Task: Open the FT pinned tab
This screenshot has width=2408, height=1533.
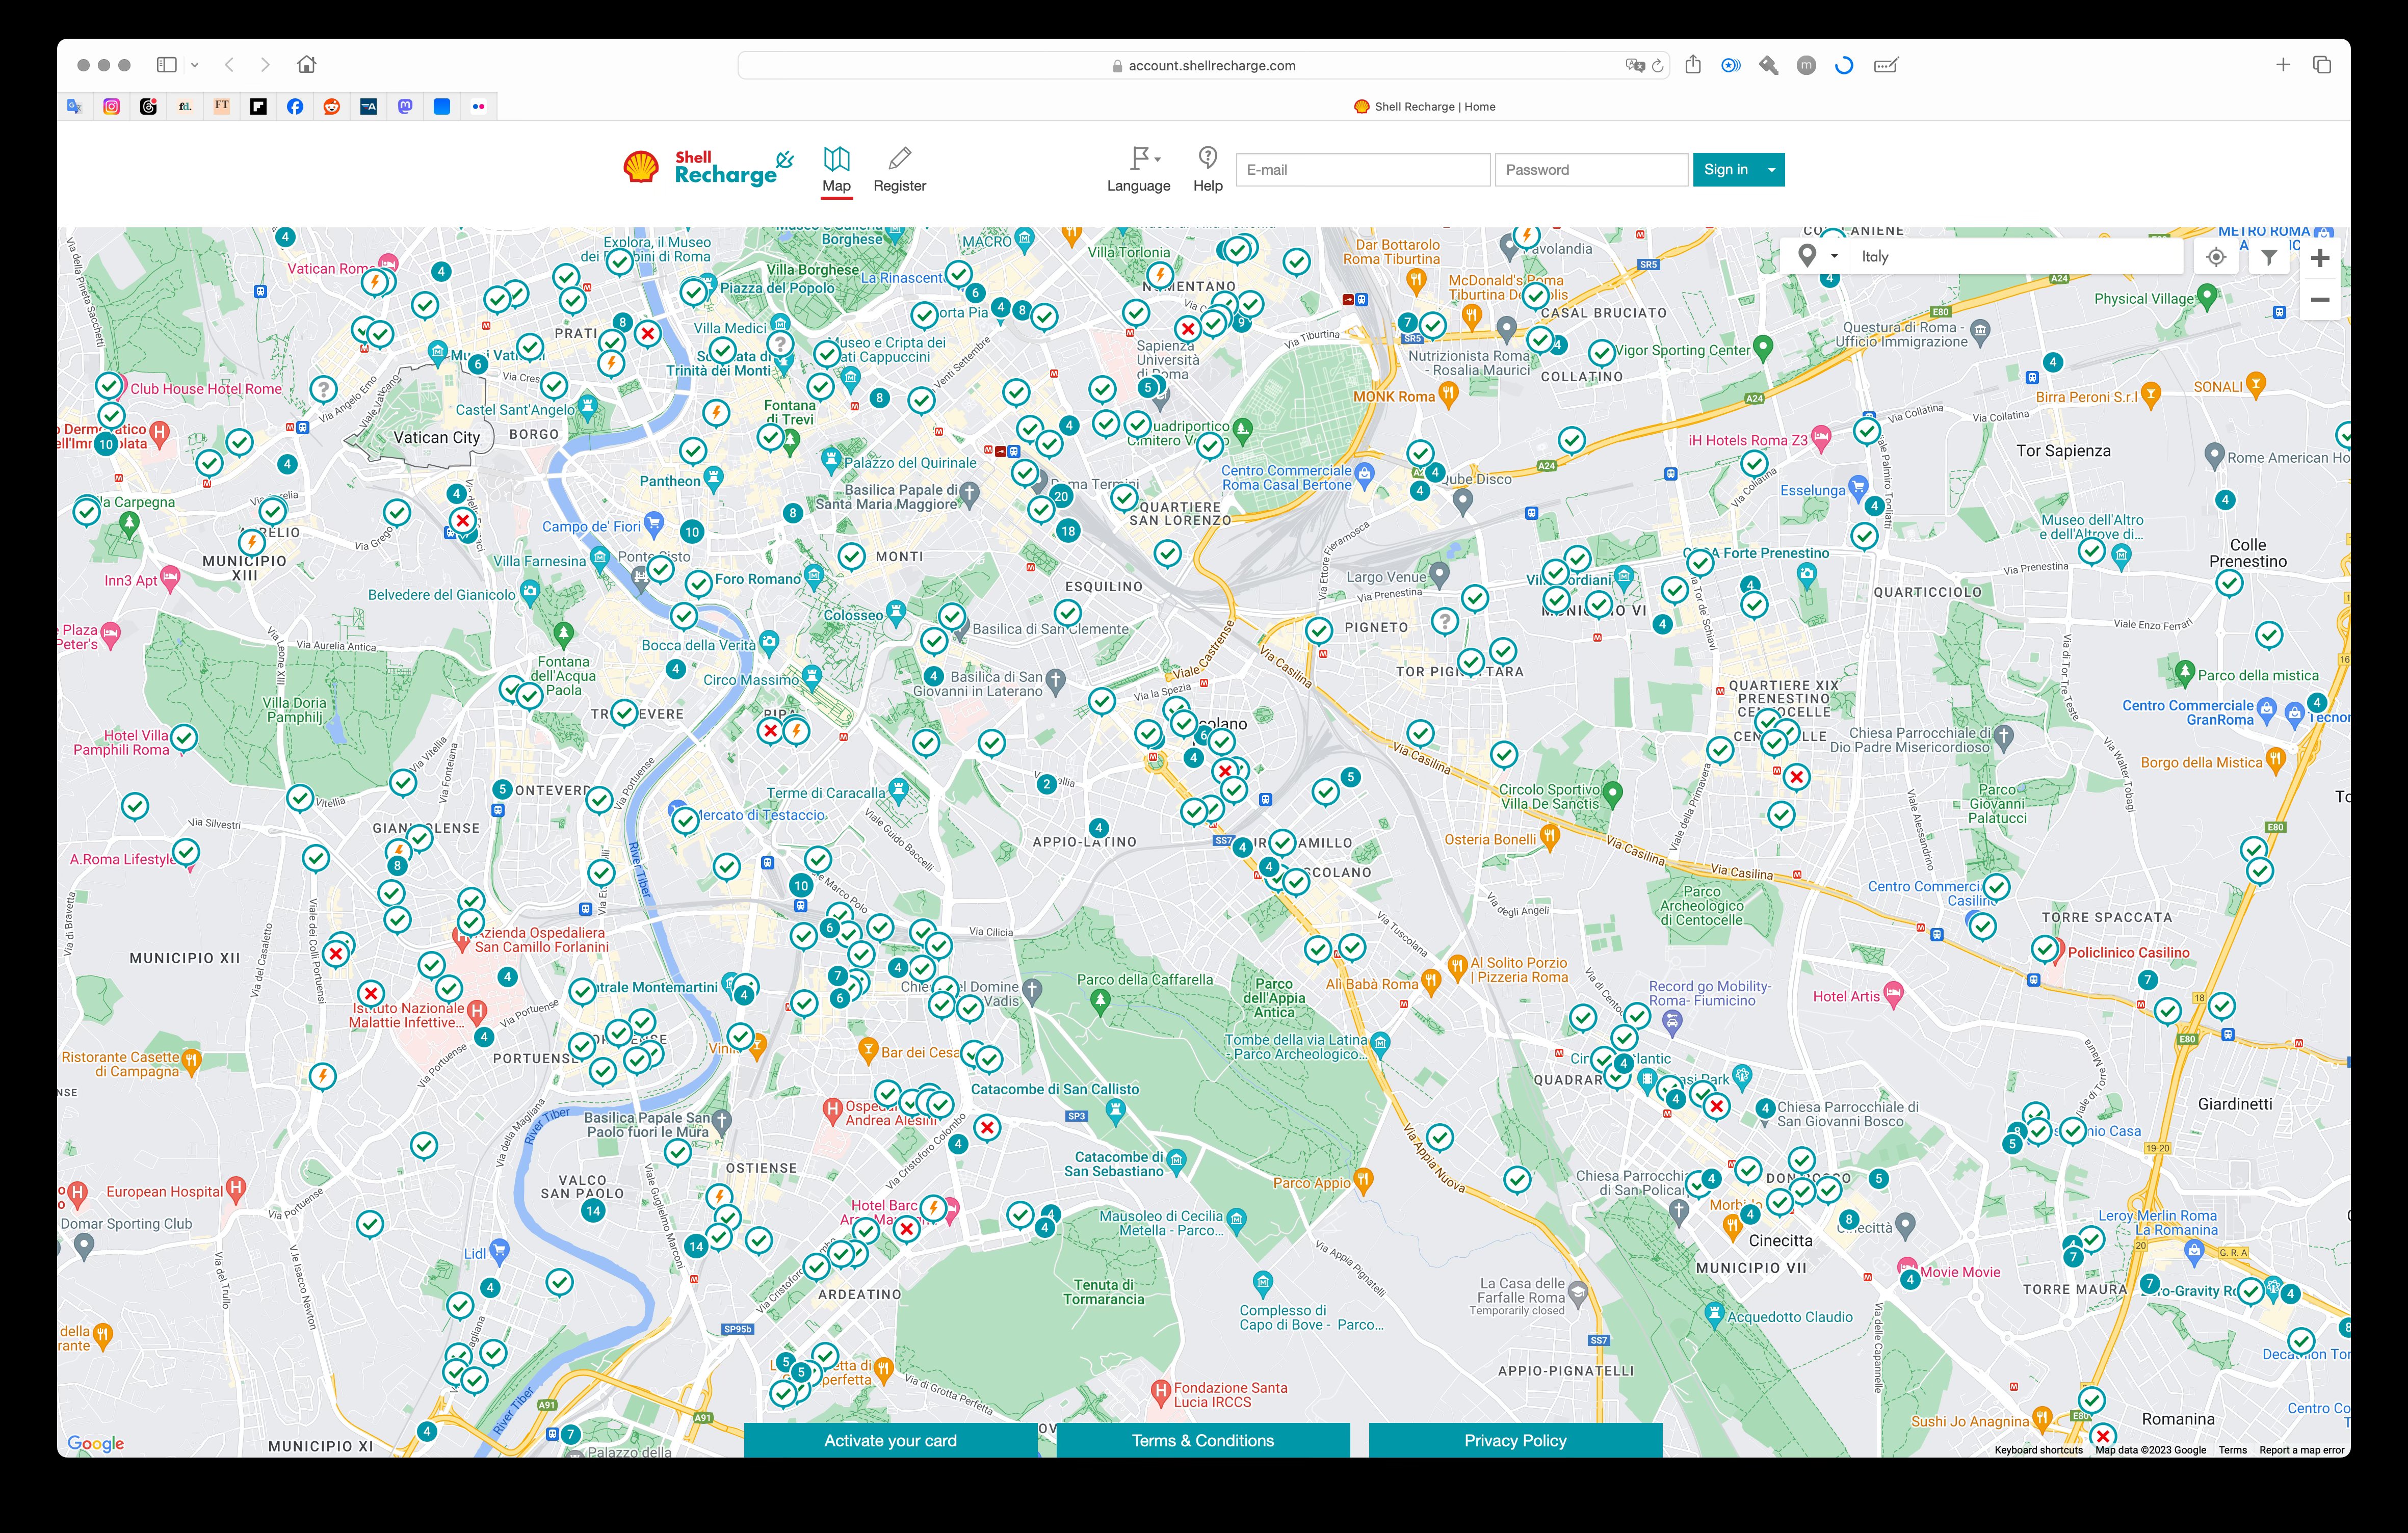Action: 222,106
